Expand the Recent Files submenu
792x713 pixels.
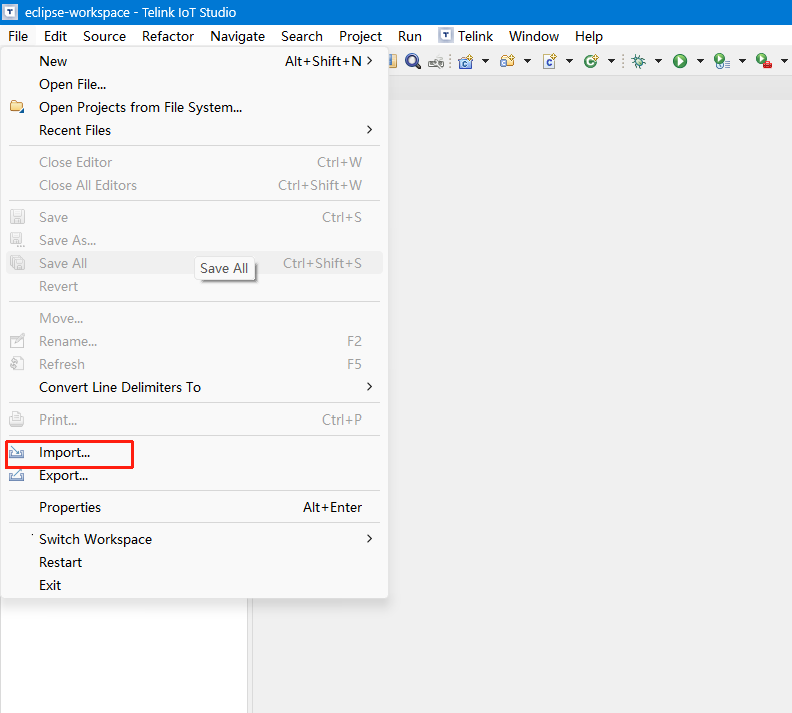tap(369, 130)
